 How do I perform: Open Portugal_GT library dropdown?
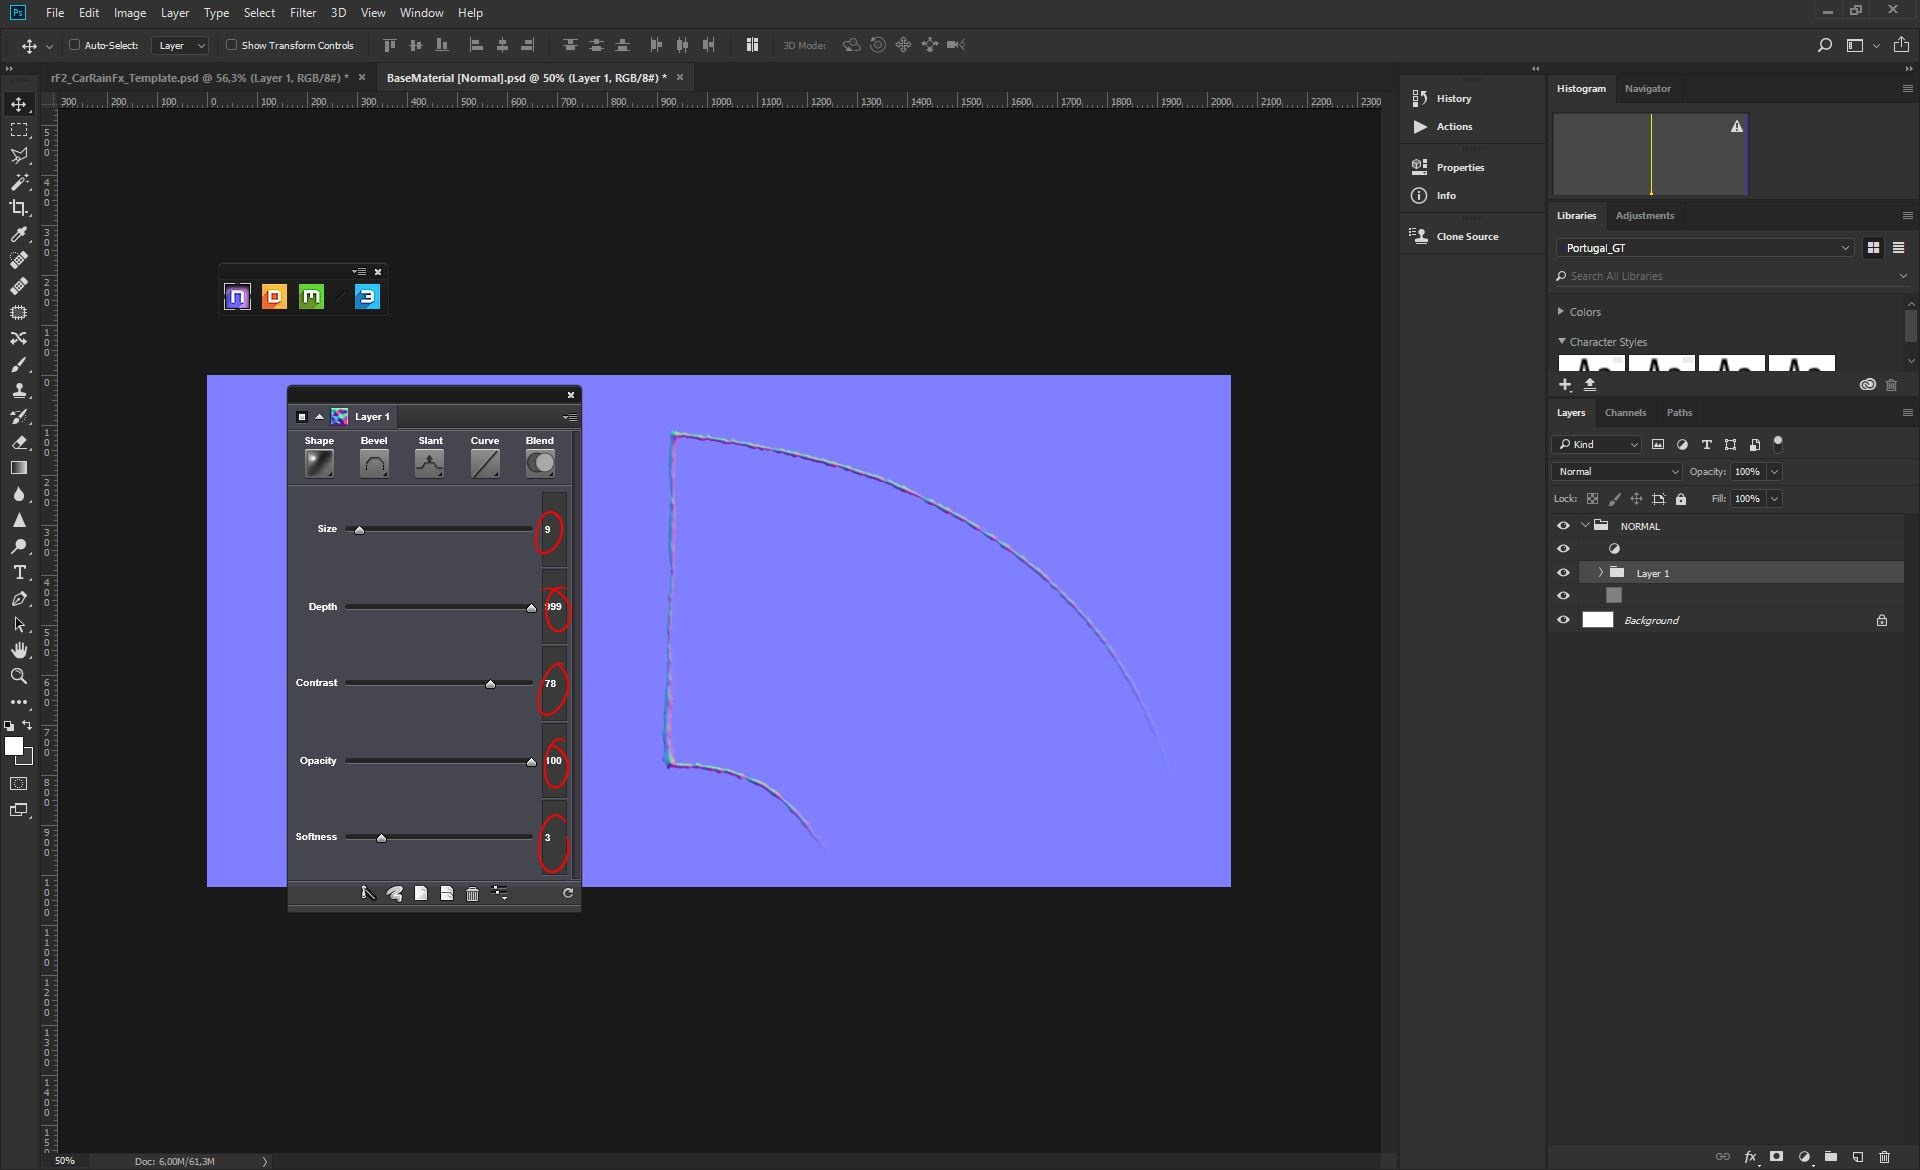coord(1705,248)
